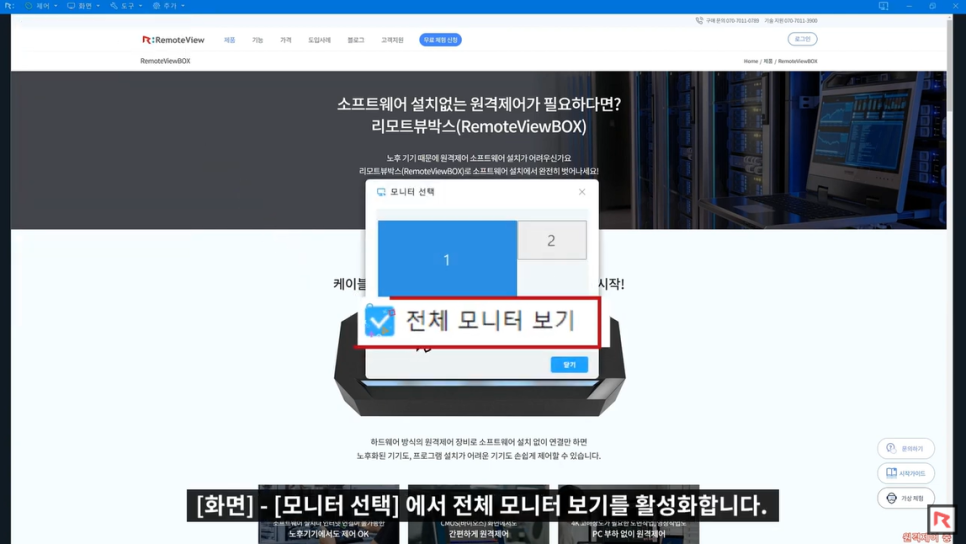Open the 고객지원 navigation item
Image resolution: width=966 pixels, height=544 pixels.
click(392, 40)
